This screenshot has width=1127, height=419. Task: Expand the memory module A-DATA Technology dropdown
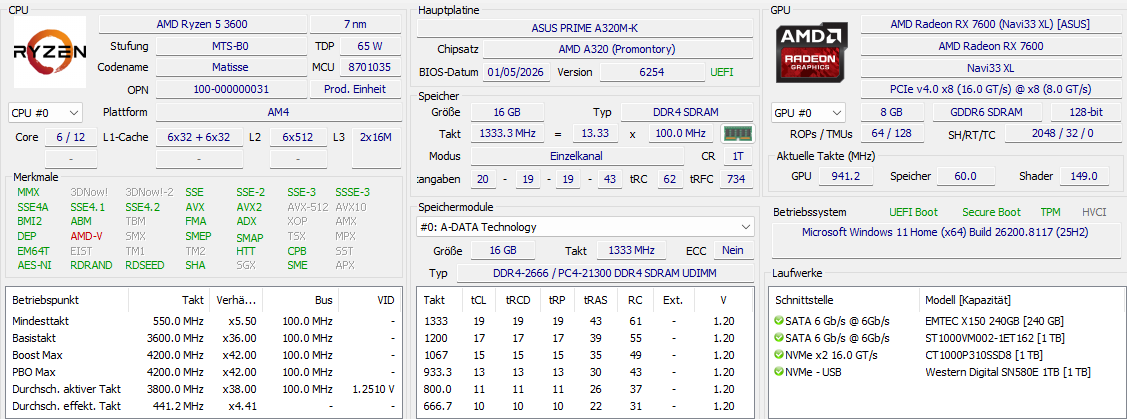586,227
